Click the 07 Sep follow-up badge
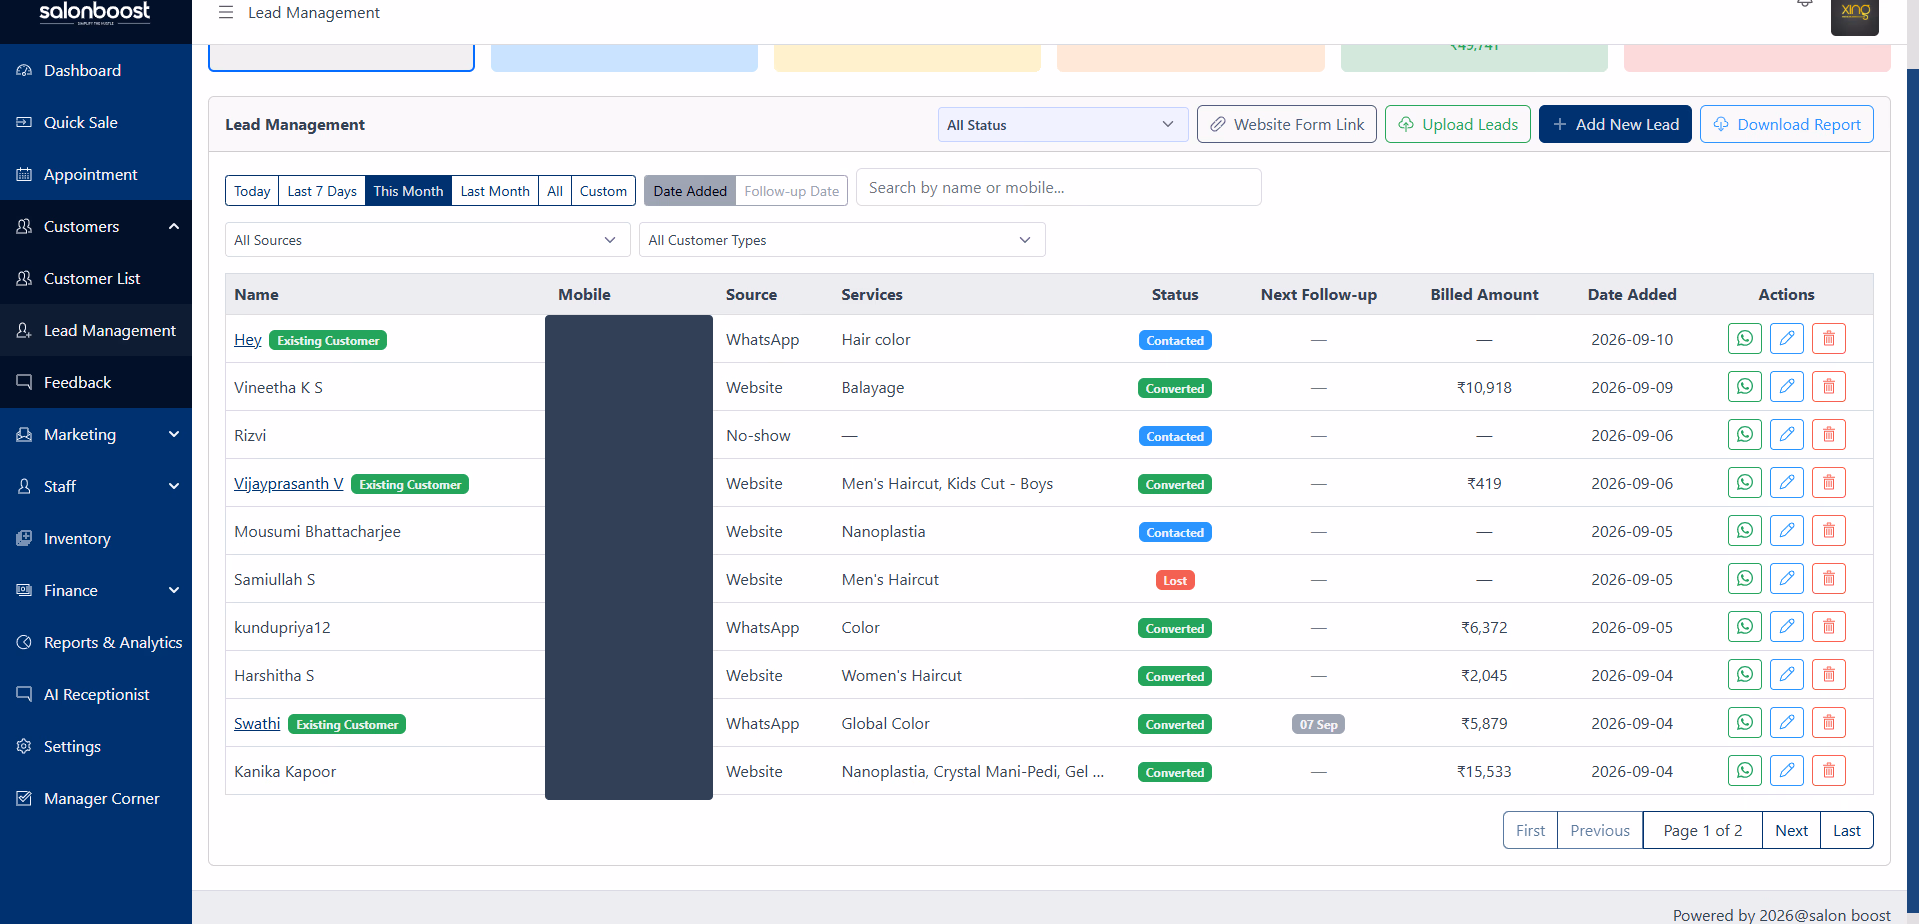Image resolution: width=1919 pixels, height=924 pixels. [x=1318, y=724]
